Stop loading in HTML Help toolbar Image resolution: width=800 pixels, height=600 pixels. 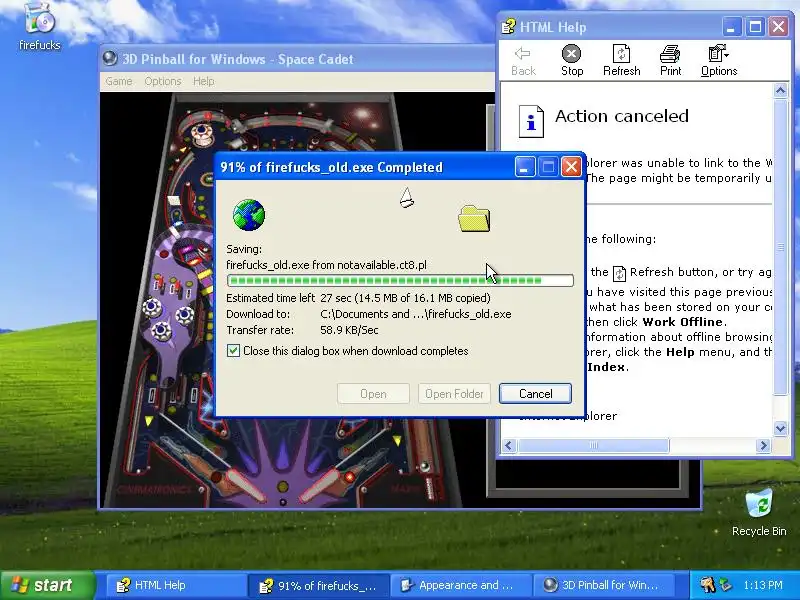click(x=571, y=61)
